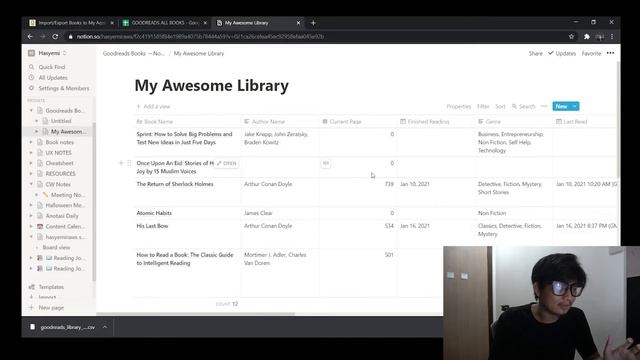Open Content Calendar page icon
640x360 pixels.
pyautogui.click(x=40, y=226)
